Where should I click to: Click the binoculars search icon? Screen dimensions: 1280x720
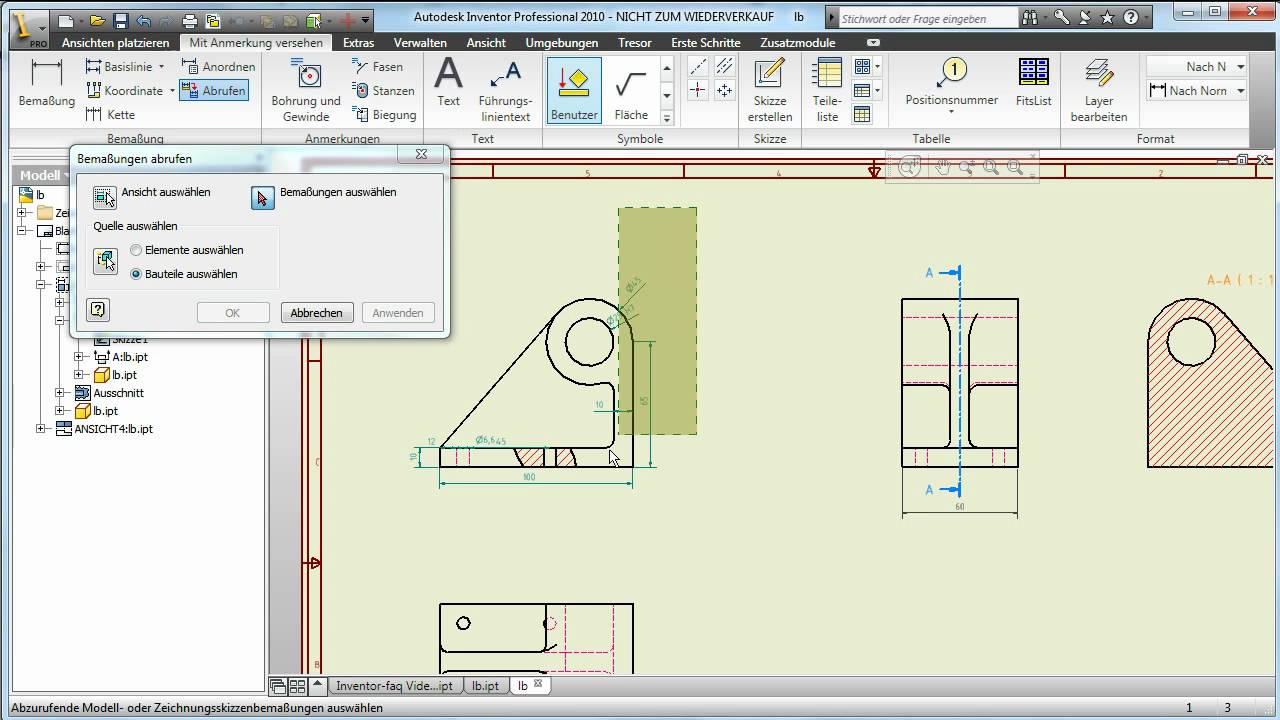(x=1029, y=18)
